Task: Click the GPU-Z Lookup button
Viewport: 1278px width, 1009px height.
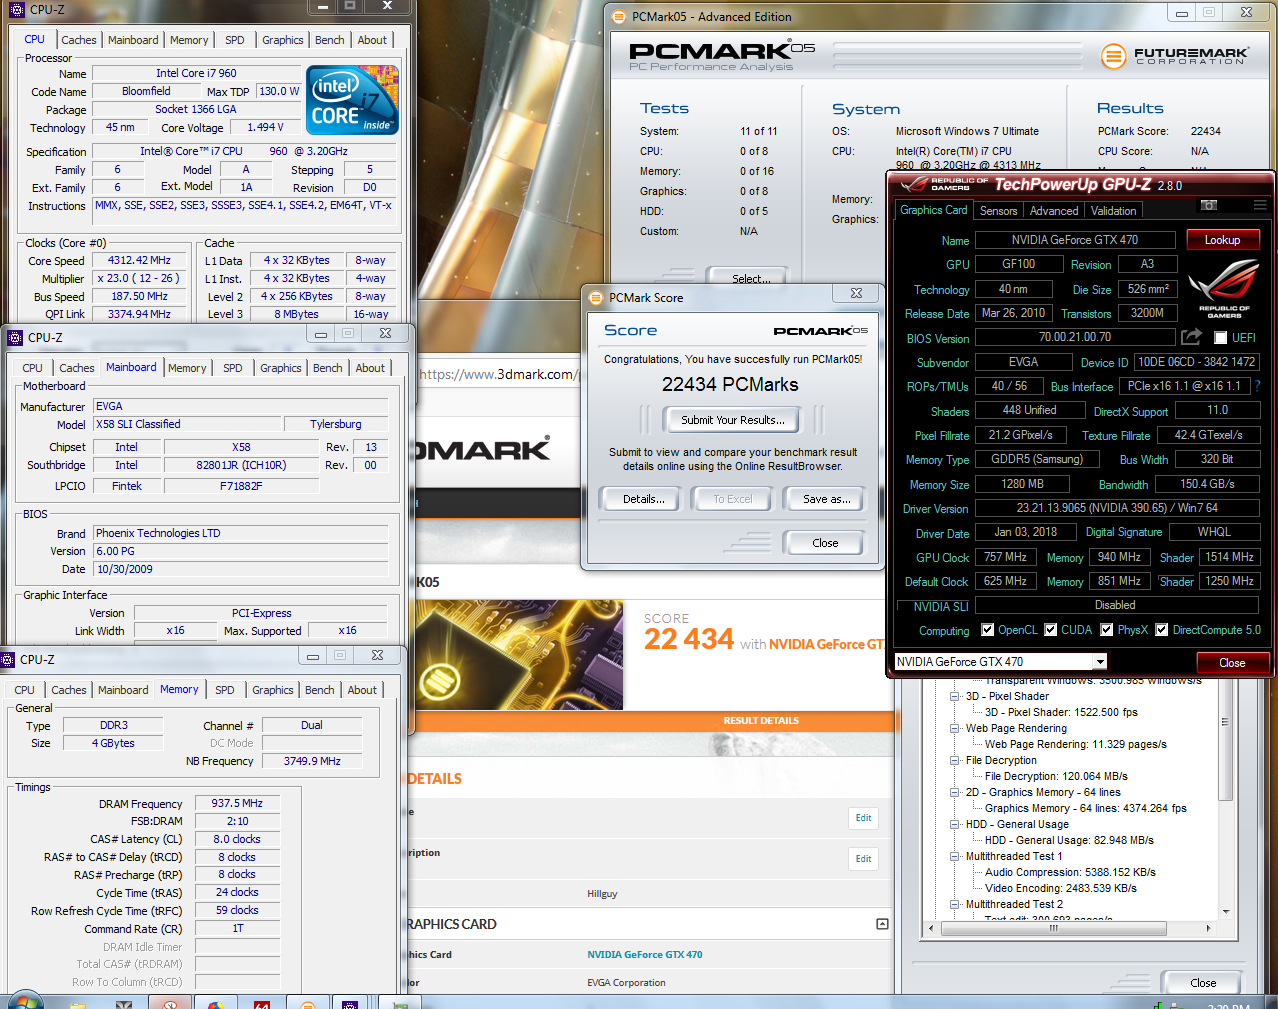Action: (1222, 240)
